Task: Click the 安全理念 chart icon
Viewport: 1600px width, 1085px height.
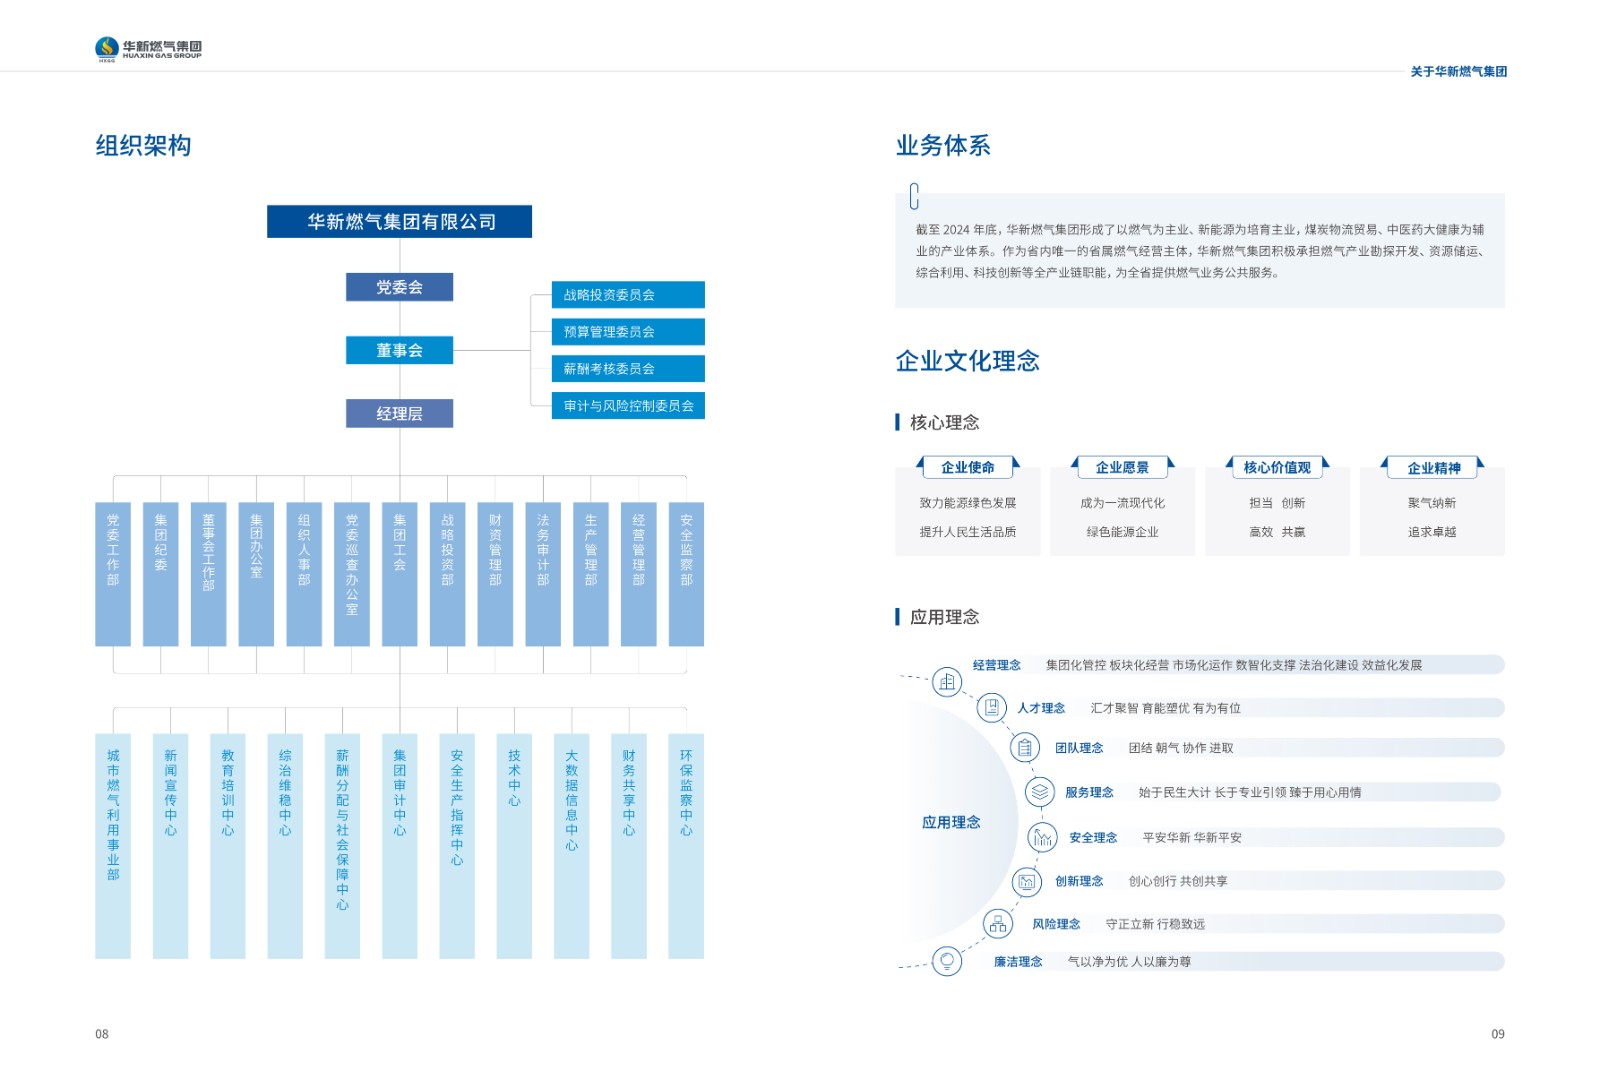Action: pos(1043,837)
